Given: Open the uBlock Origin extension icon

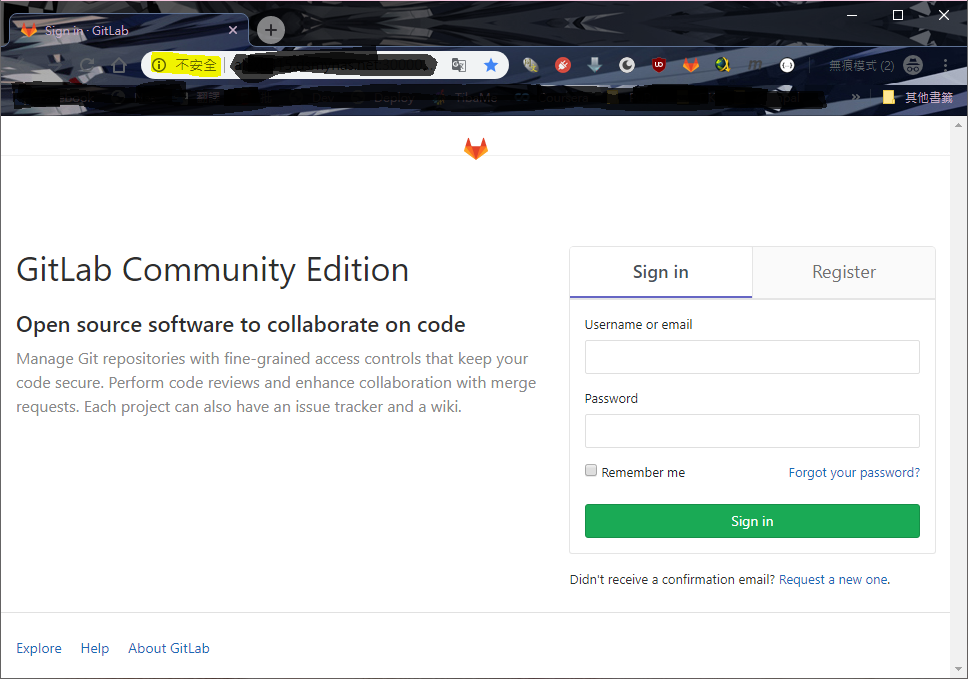Looking at the screenshot, I should [659, 64].
